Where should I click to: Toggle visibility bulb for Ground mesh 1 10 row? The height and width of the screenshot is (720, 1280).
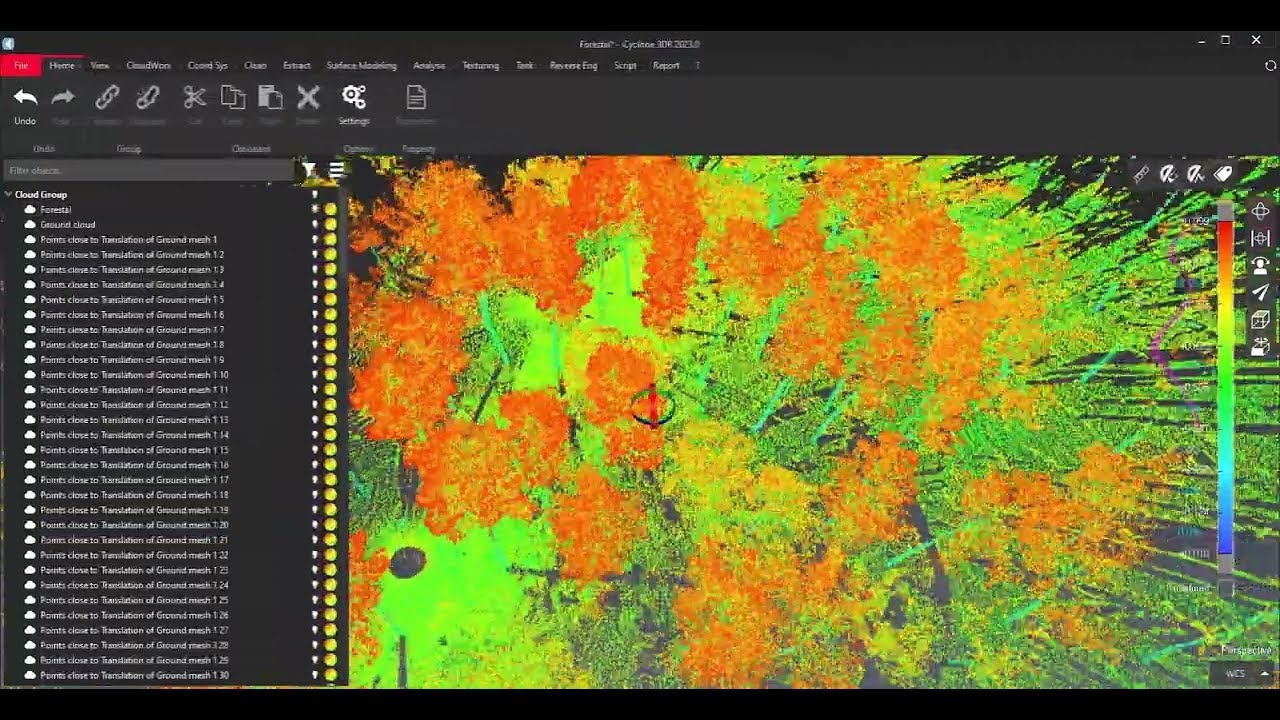click(x=315, y=375)
